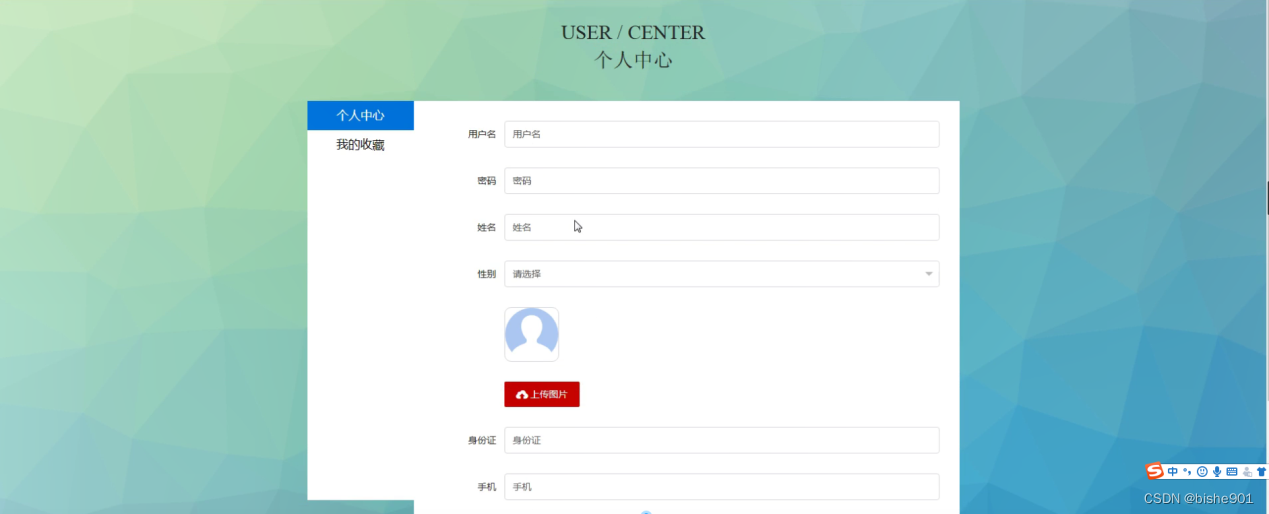Click the cloud upload icon on 上传图片
This screenshot has height=514, width=1269.
point(521,395)
